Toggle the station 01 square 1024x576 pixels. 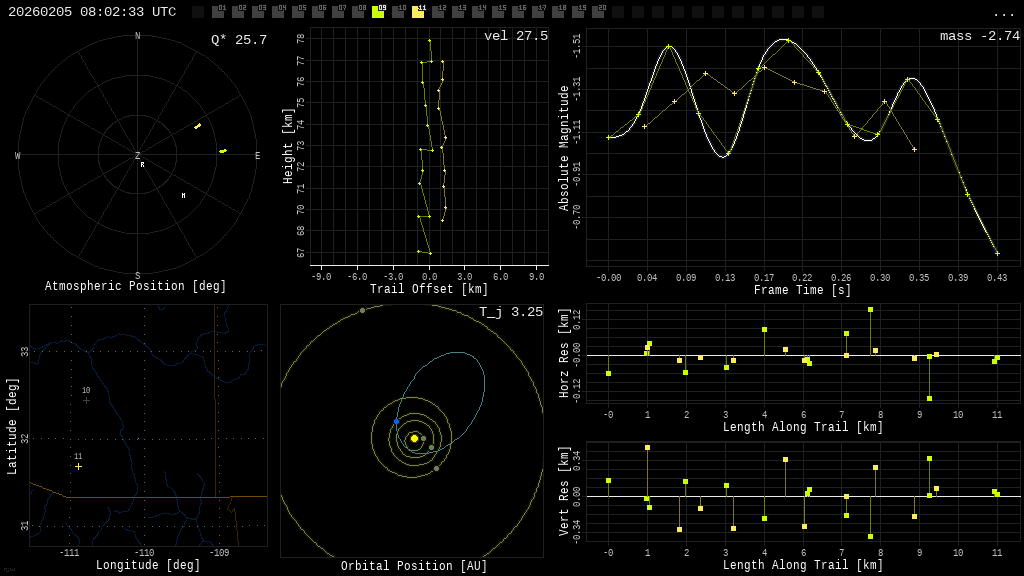218,12
